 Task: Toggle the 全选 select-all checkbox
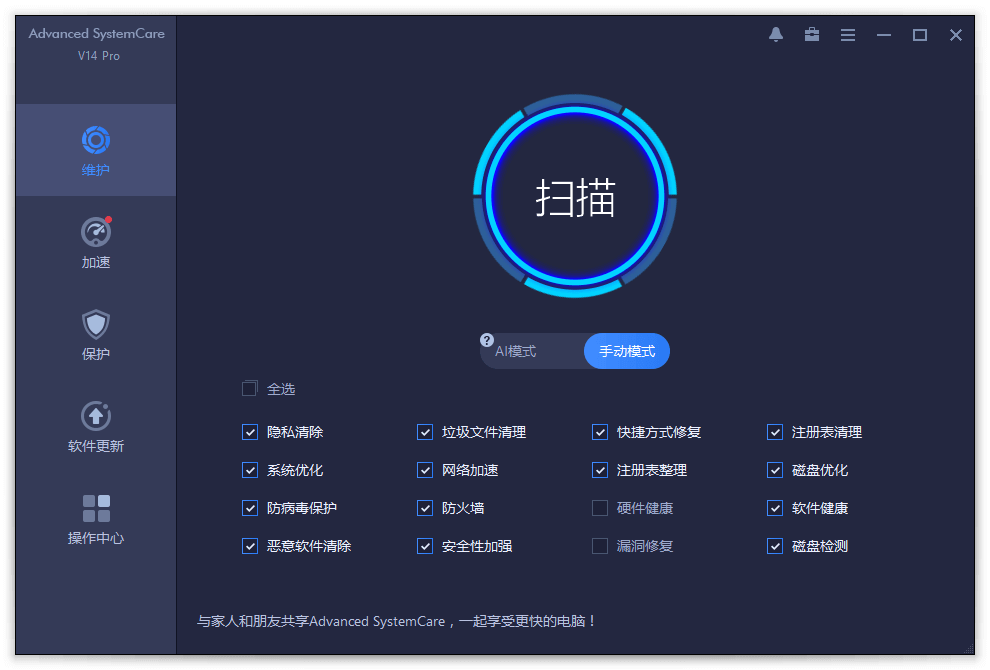click(x=249, y=388)
